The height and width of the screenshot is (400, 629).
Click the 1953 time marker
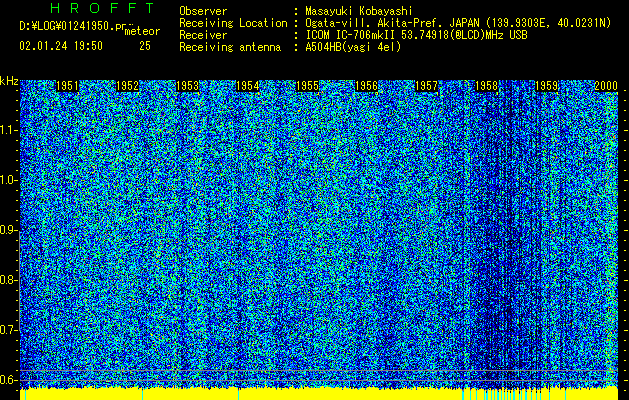(x=187, y=86)
